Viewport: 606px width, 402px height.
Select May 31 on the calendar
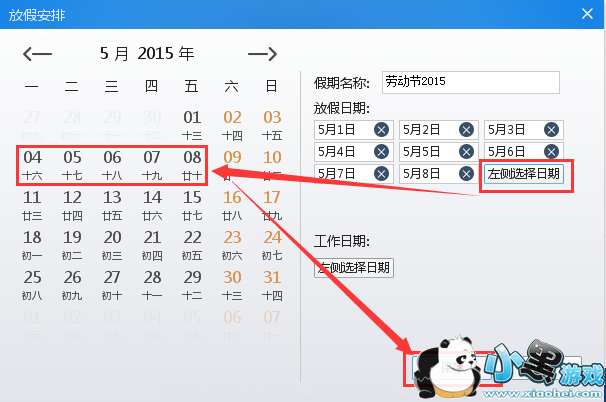point(272,285)
